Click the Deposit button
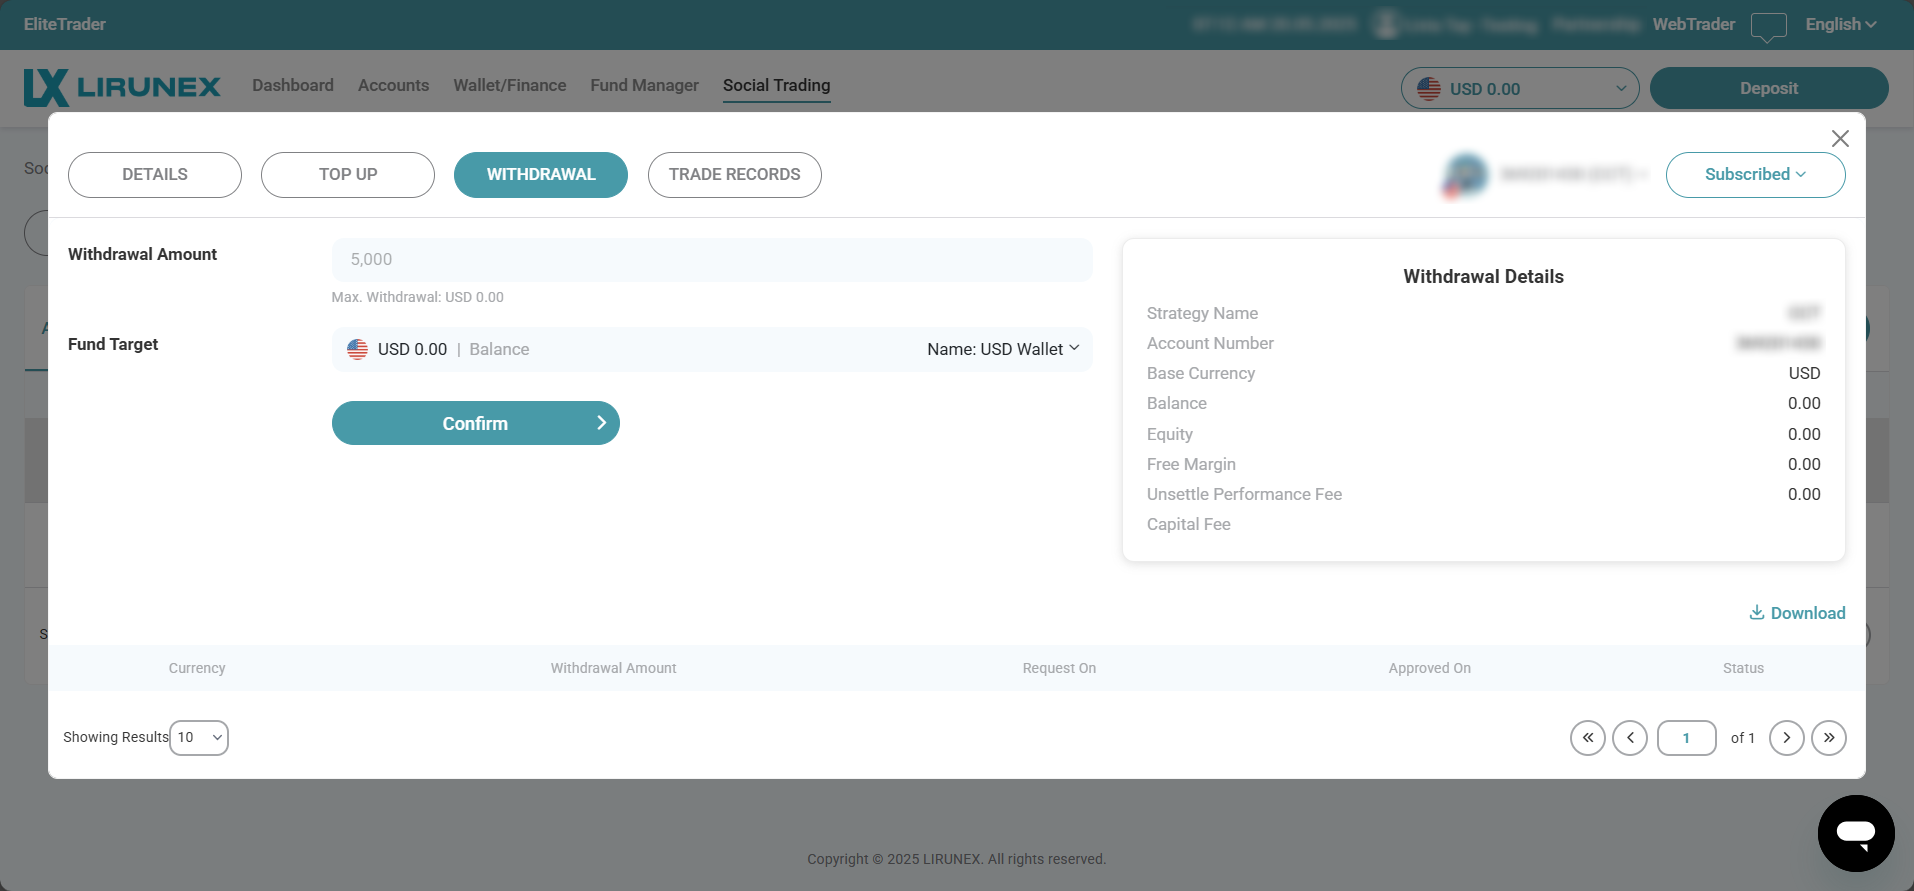The image size is (1914, 891). 1768,89
